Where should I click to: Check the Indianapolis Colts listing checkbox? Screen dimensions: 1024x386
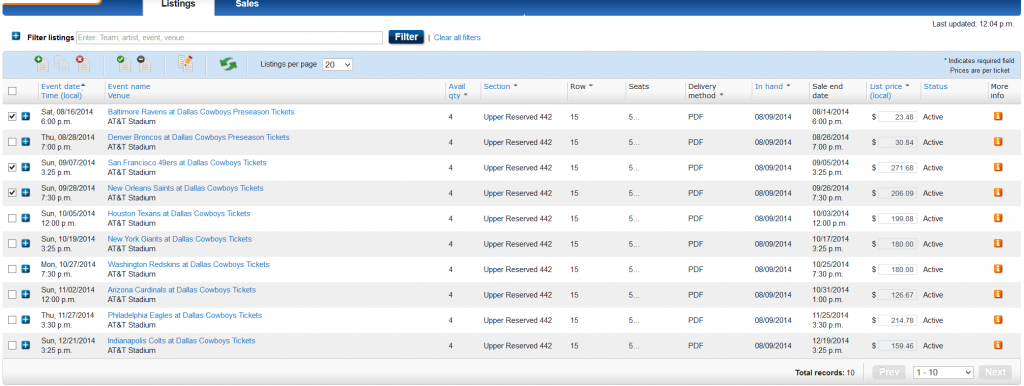12,346
